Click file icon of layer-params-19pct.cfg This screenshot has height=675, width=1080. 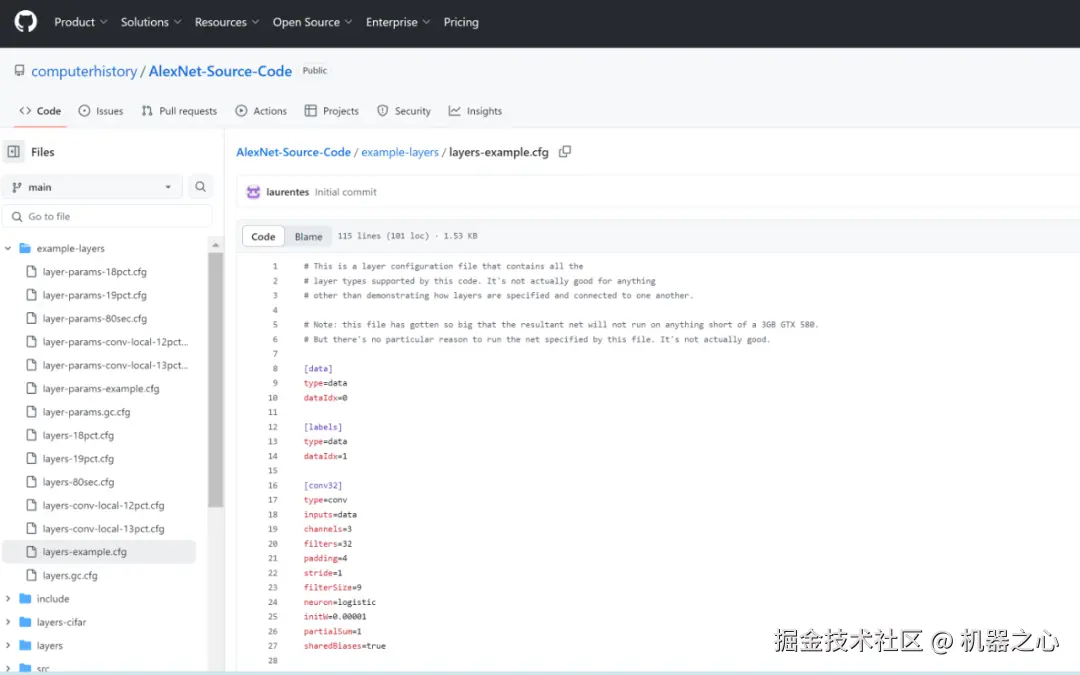(x=31, y=295)
